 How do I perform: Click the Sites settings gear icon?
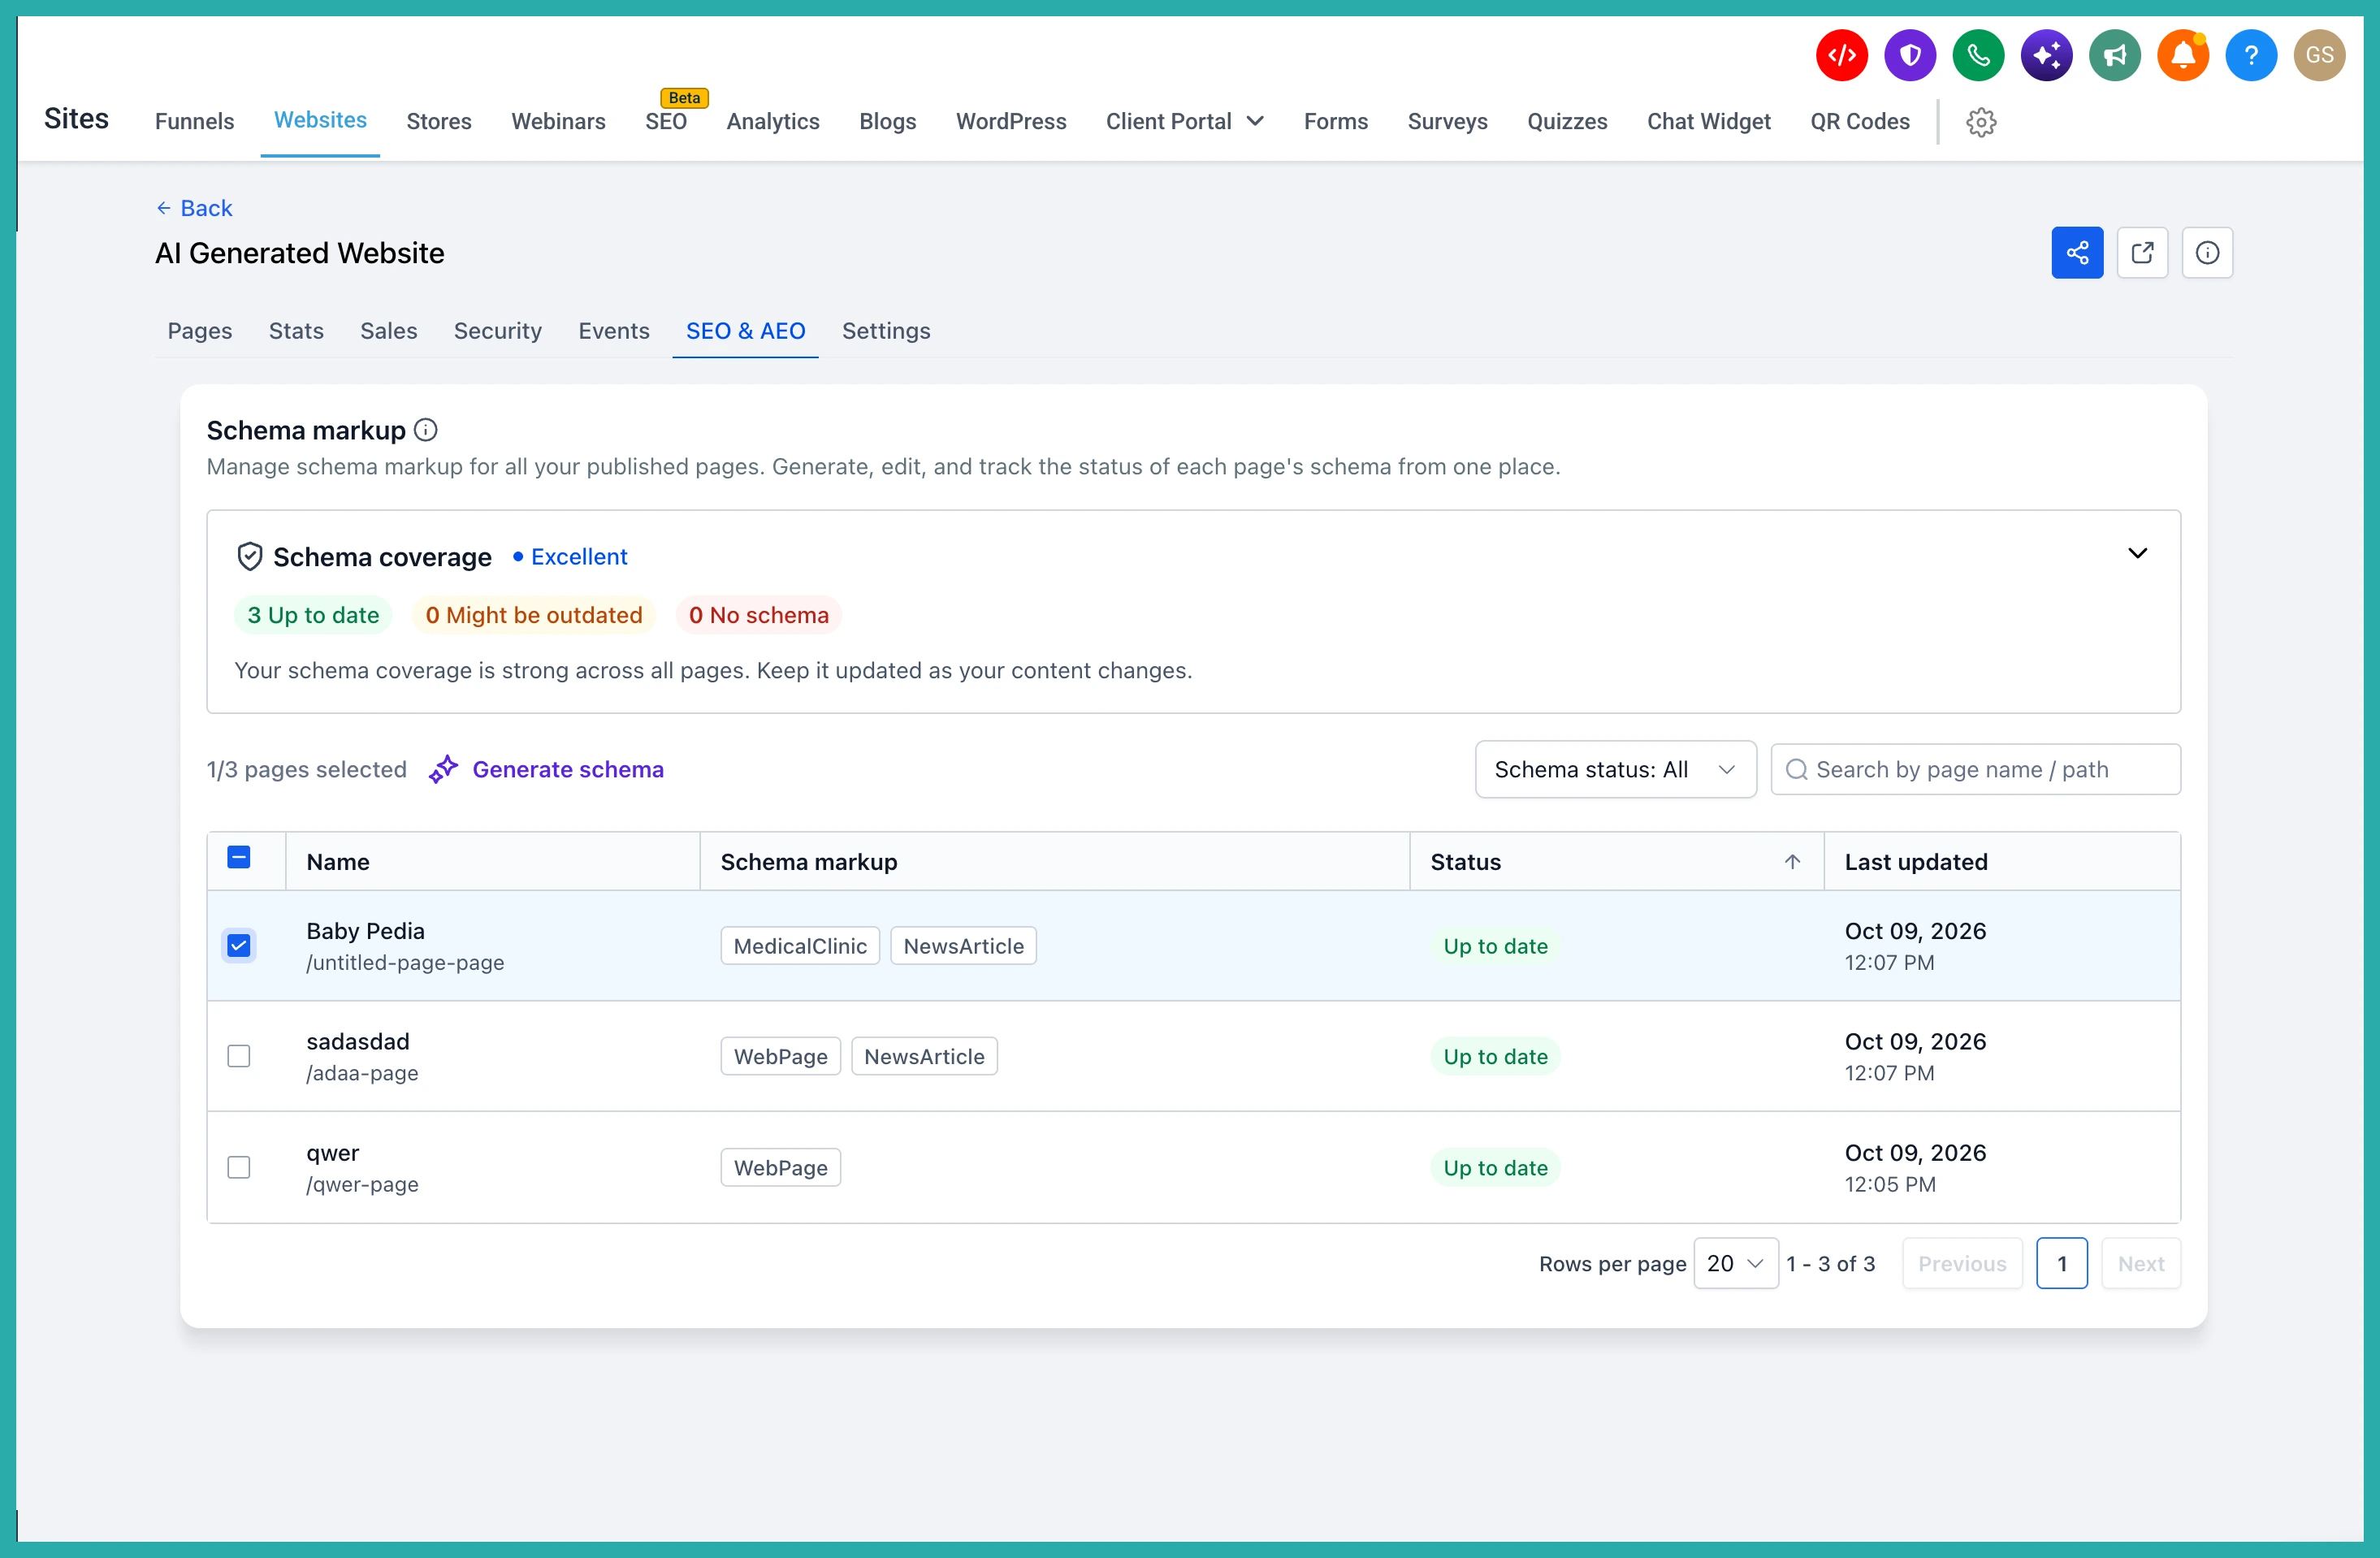point(1980,122)
